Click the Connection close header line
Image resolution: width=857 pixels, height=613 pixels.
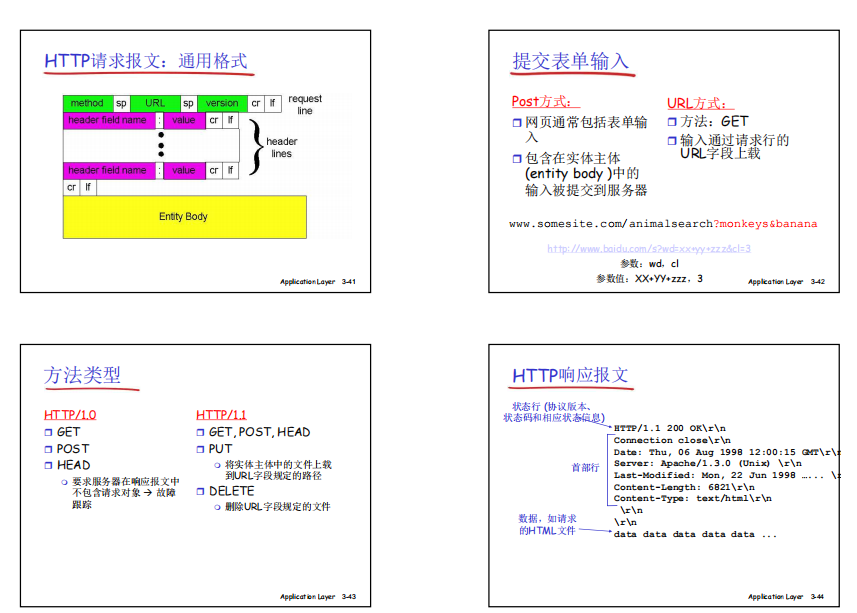pos(672,440)
